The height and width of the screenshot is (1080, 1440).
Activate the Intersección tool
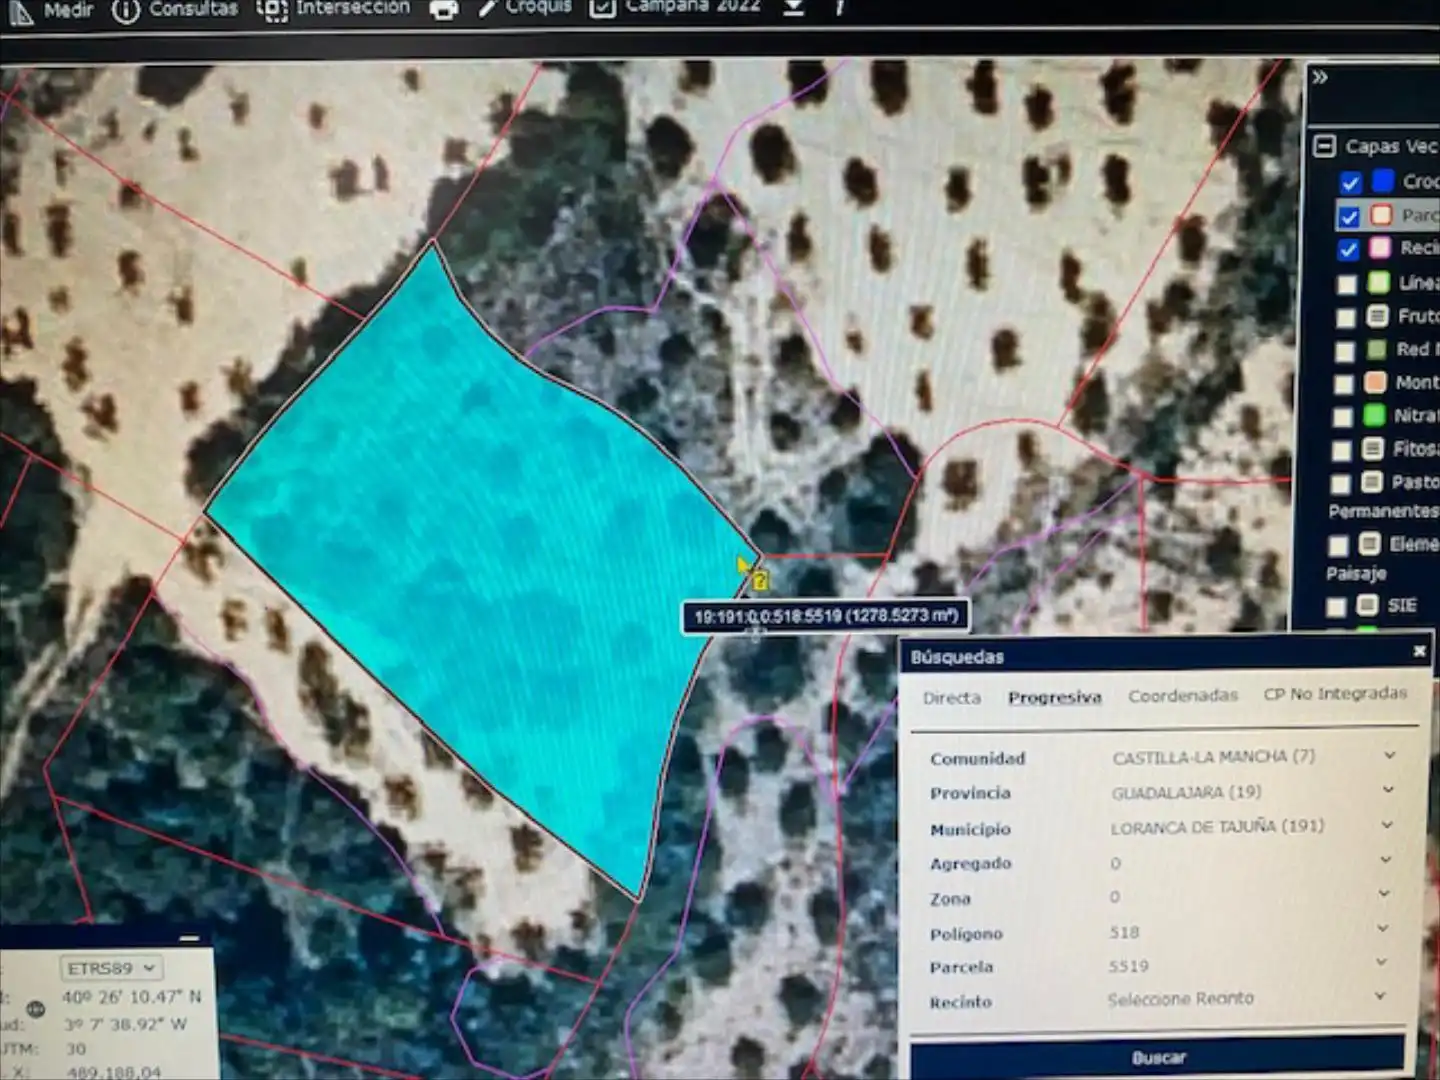click(x=333, y=9)
